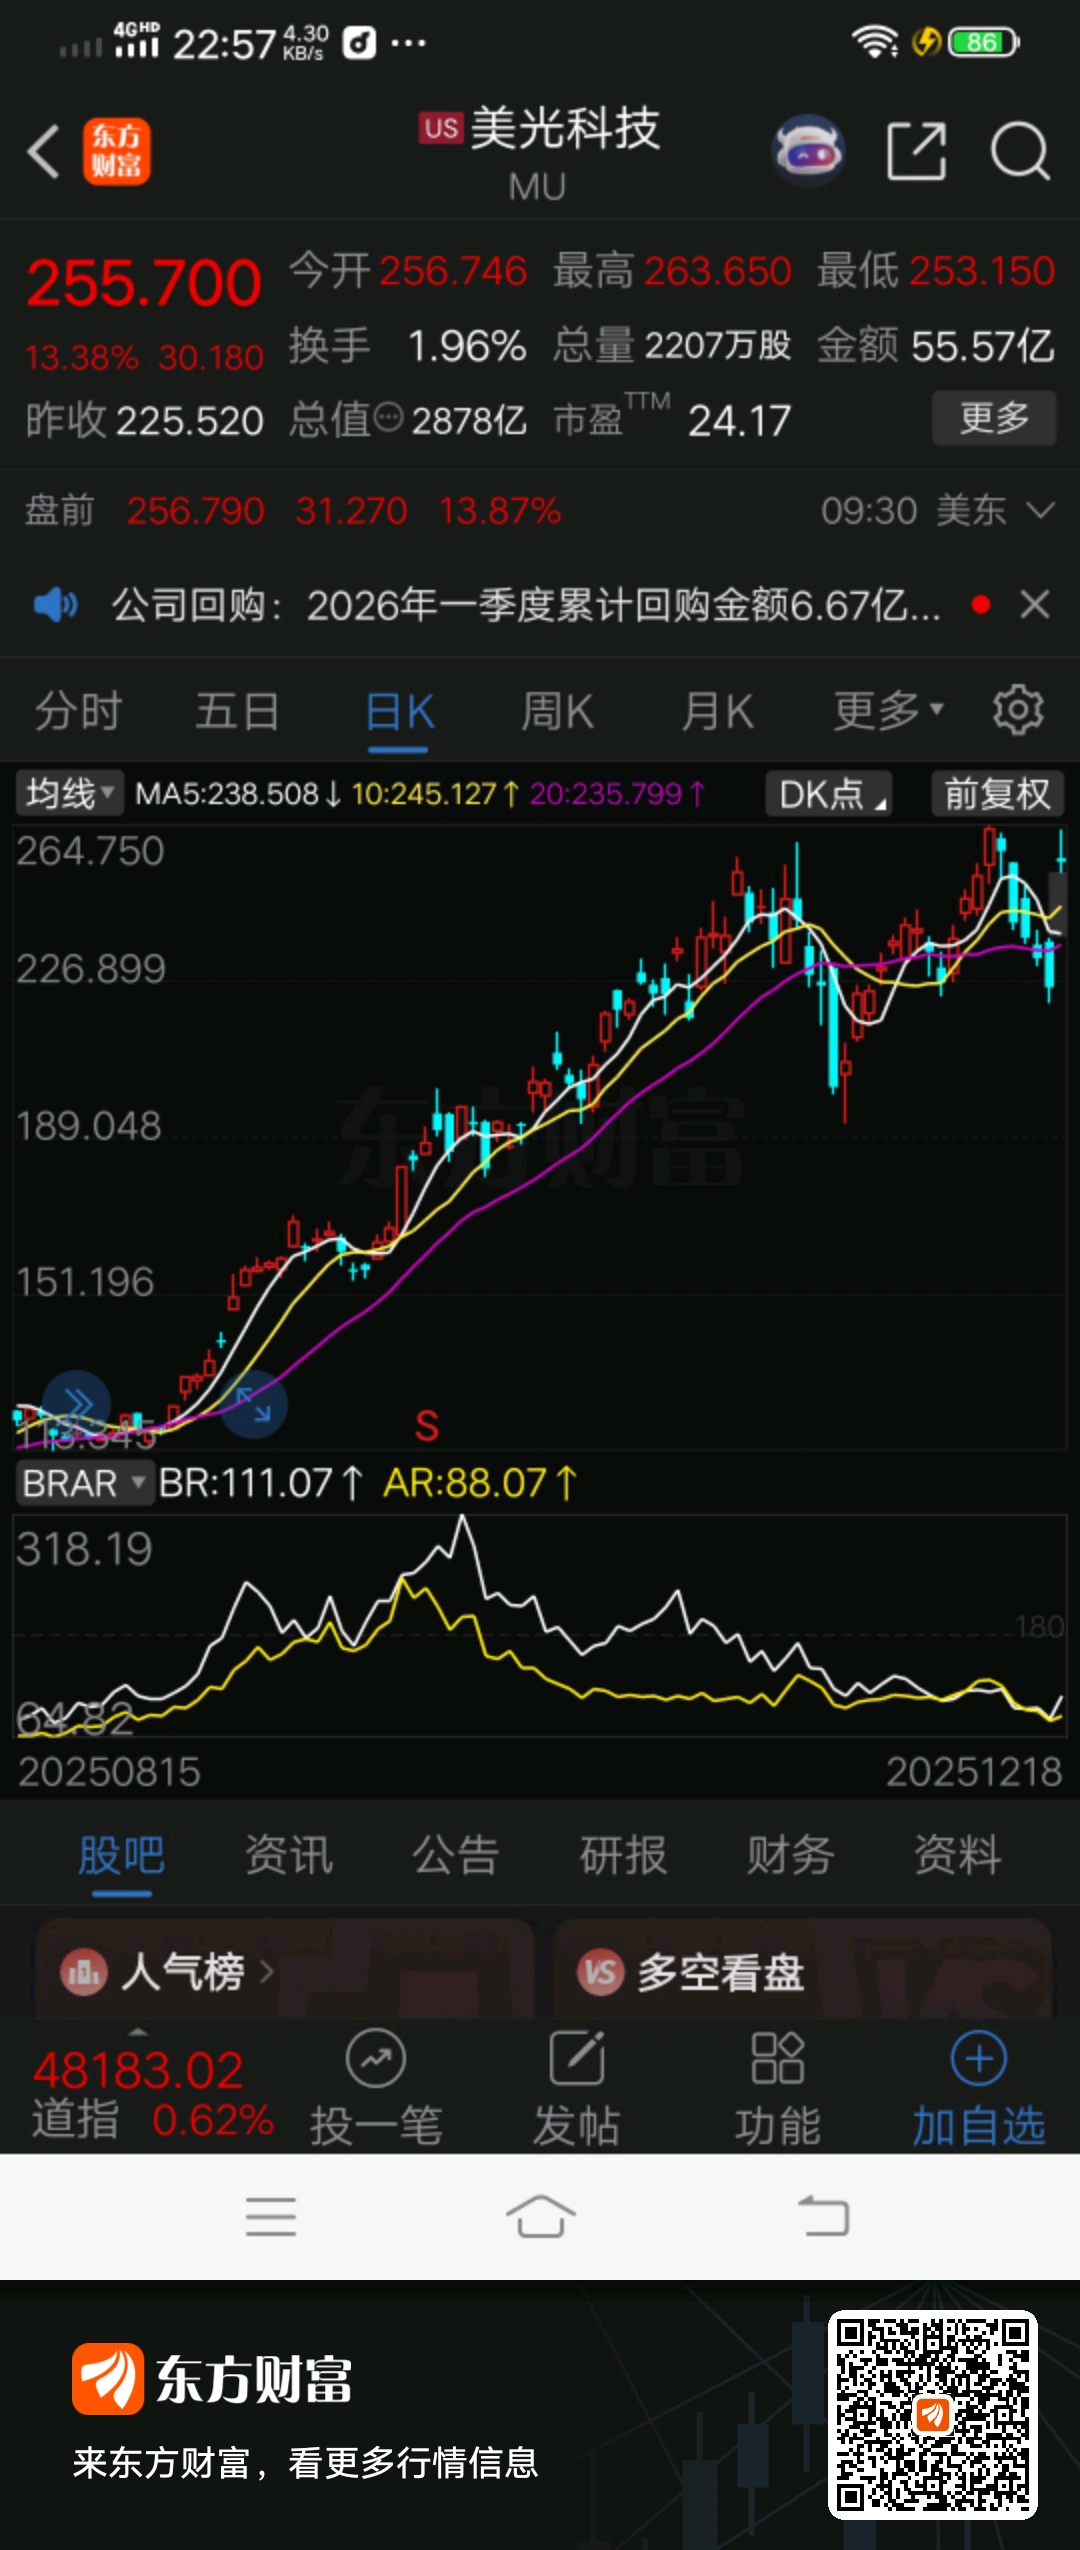This screenshot has width=1080, height=2550.
Task: Select the 日K chart tab
Action: coord(399,712)
